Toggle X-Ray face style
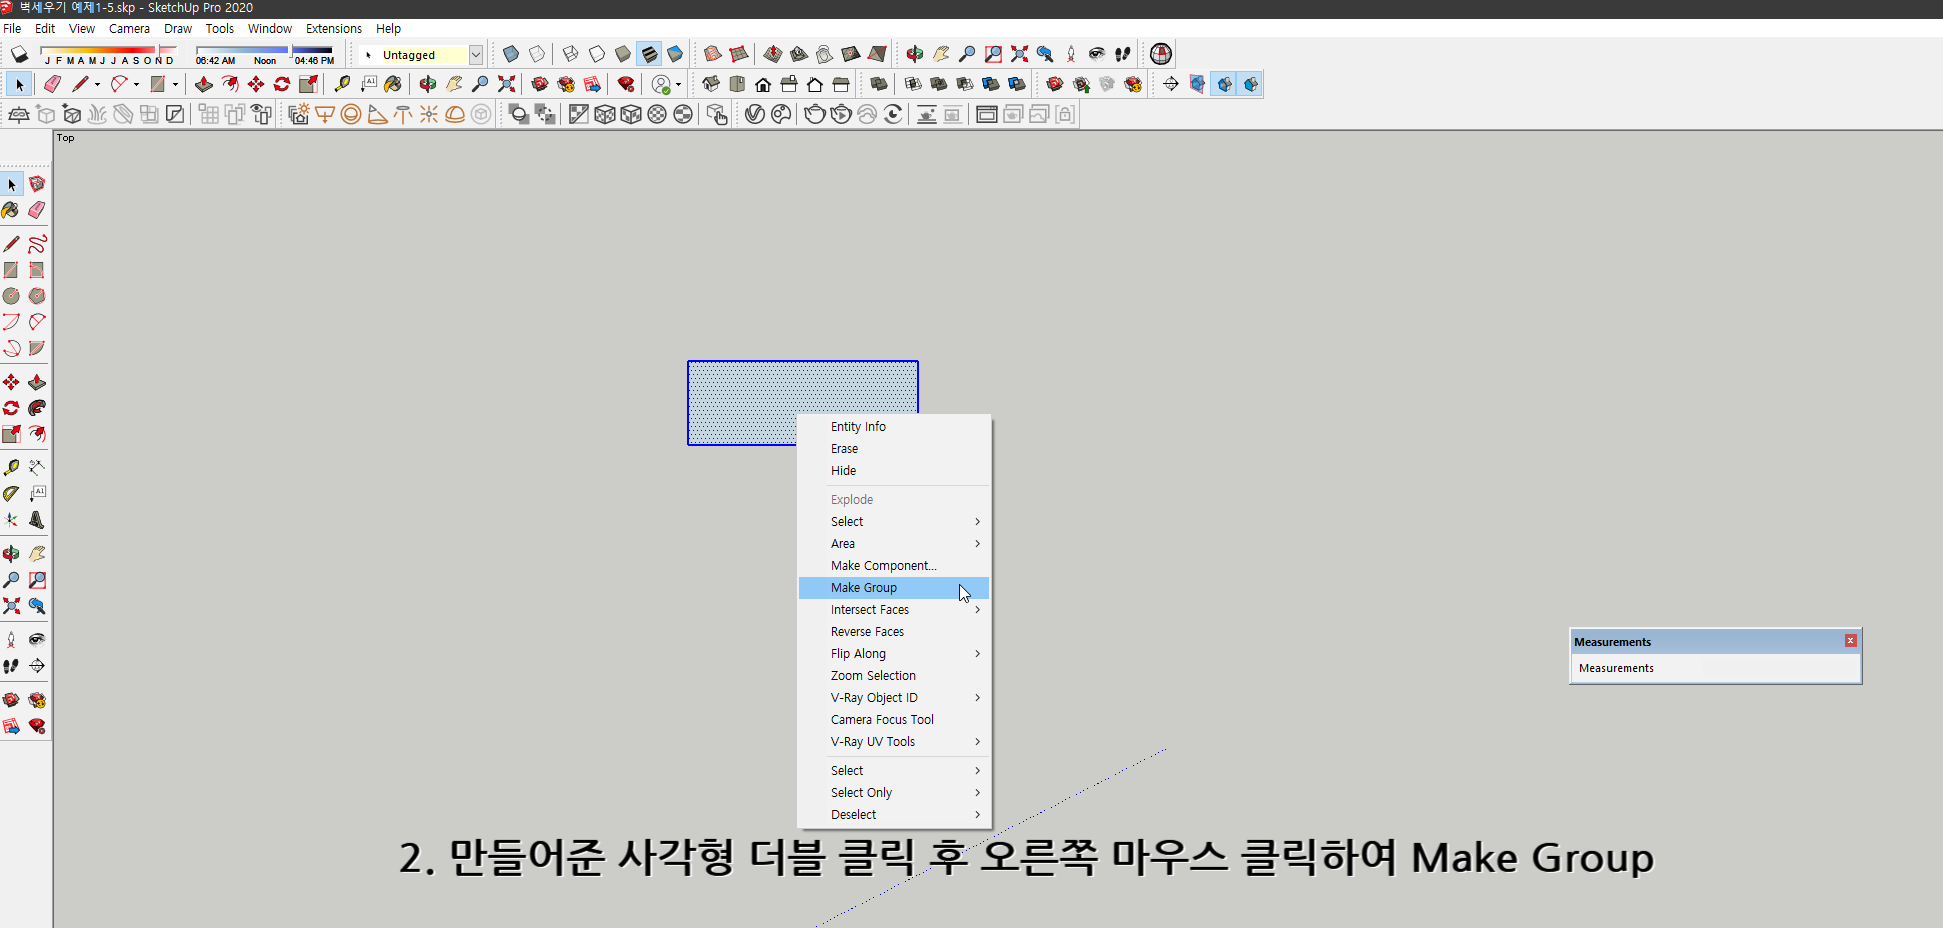The width and height of the screenshot is (1943, 928). click(511, 54)
